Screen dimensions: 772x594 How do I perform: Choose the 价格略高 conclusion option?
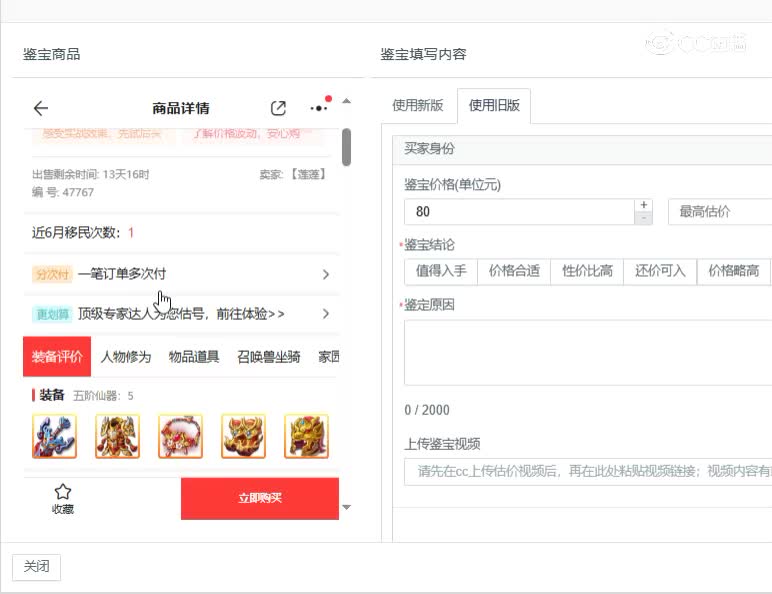coord(733,271)
